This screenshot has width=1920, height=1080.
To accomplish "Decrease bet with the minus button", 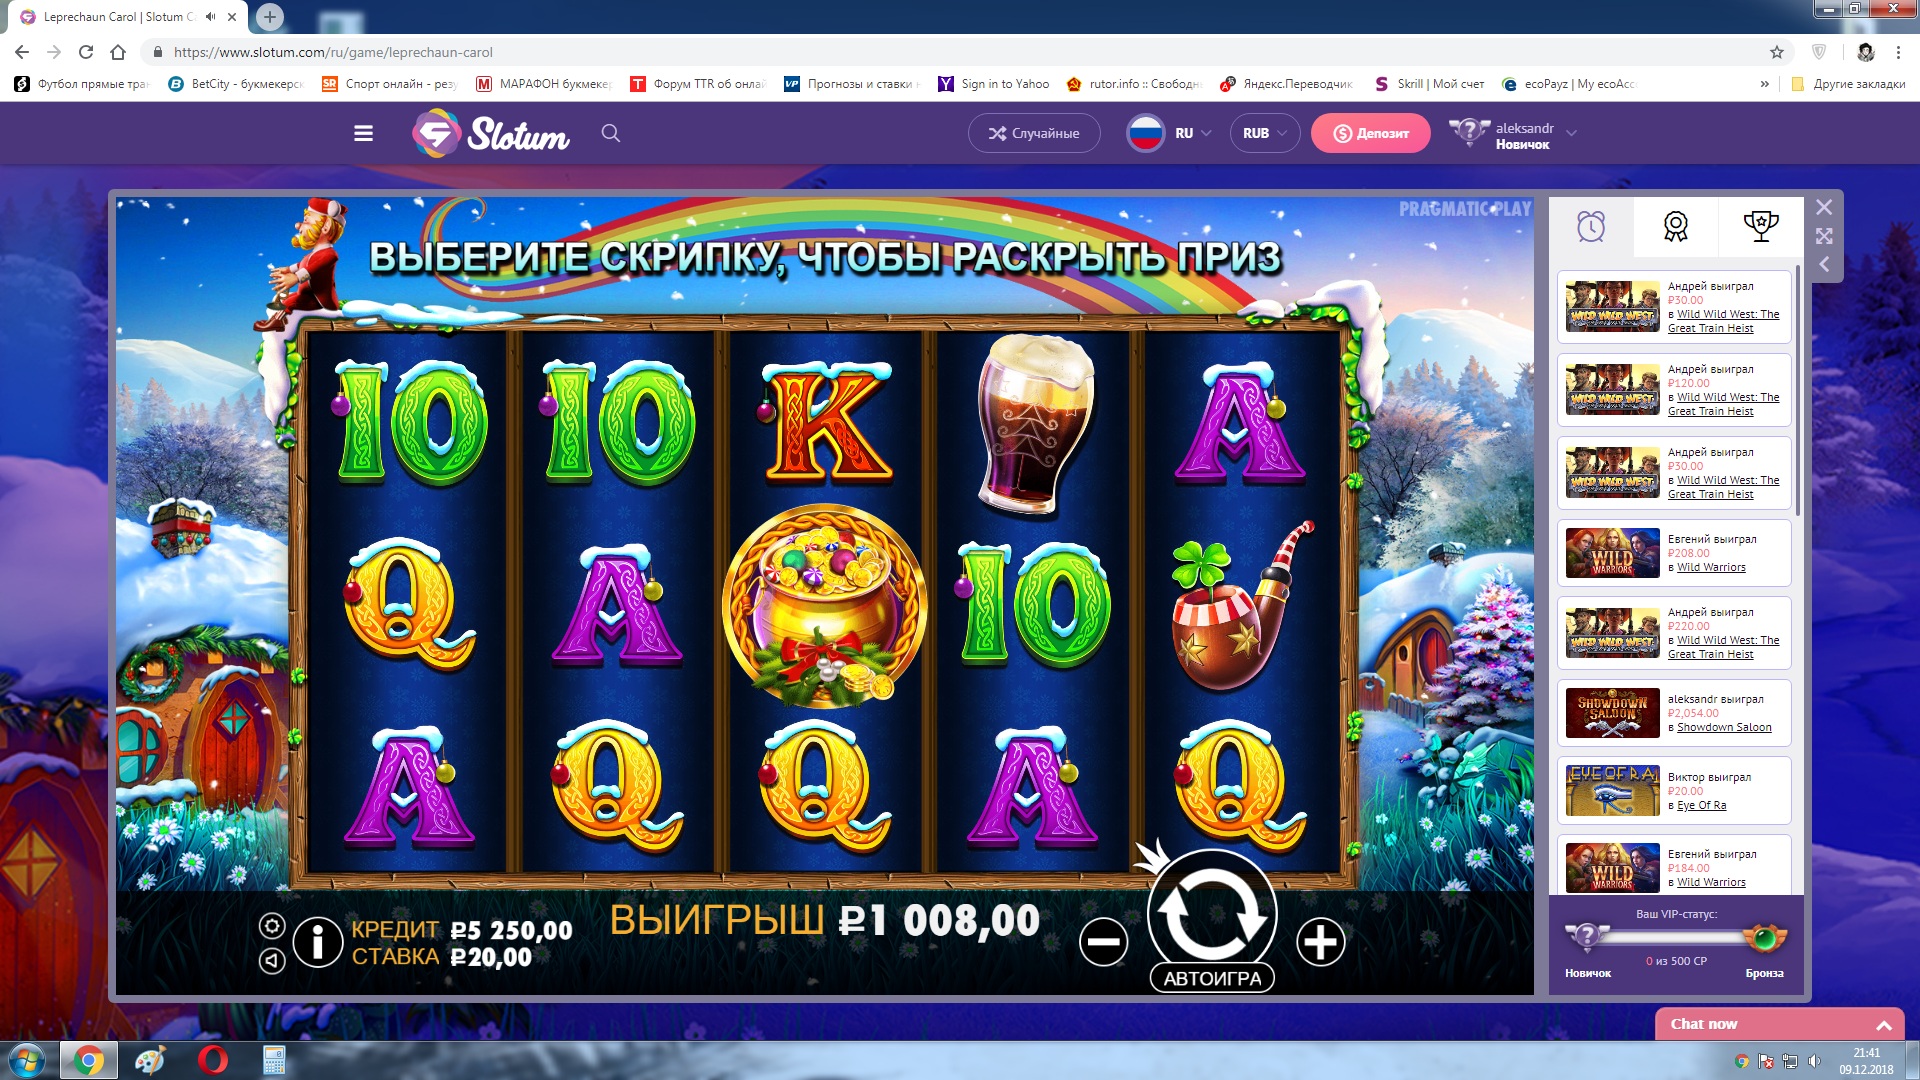I will pos(1104,941).
